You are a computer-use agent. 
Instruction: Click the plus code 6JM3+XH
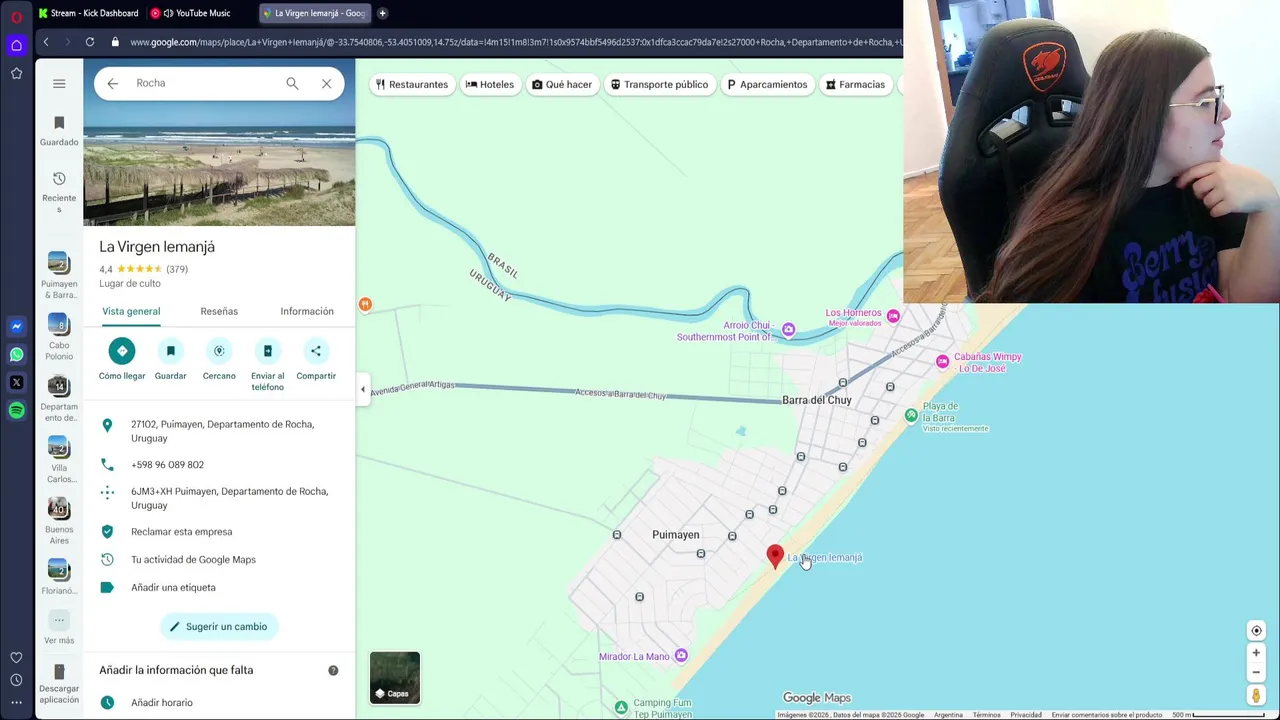(x=229, y=498)
